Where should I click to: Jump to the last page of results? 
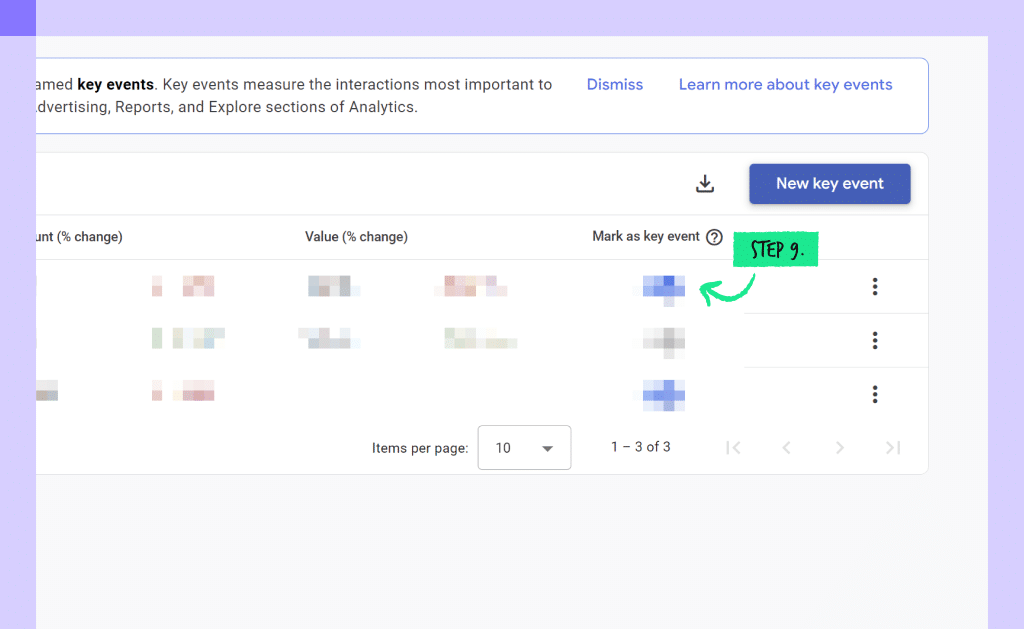pyautogui.click(x=893, y=447)
